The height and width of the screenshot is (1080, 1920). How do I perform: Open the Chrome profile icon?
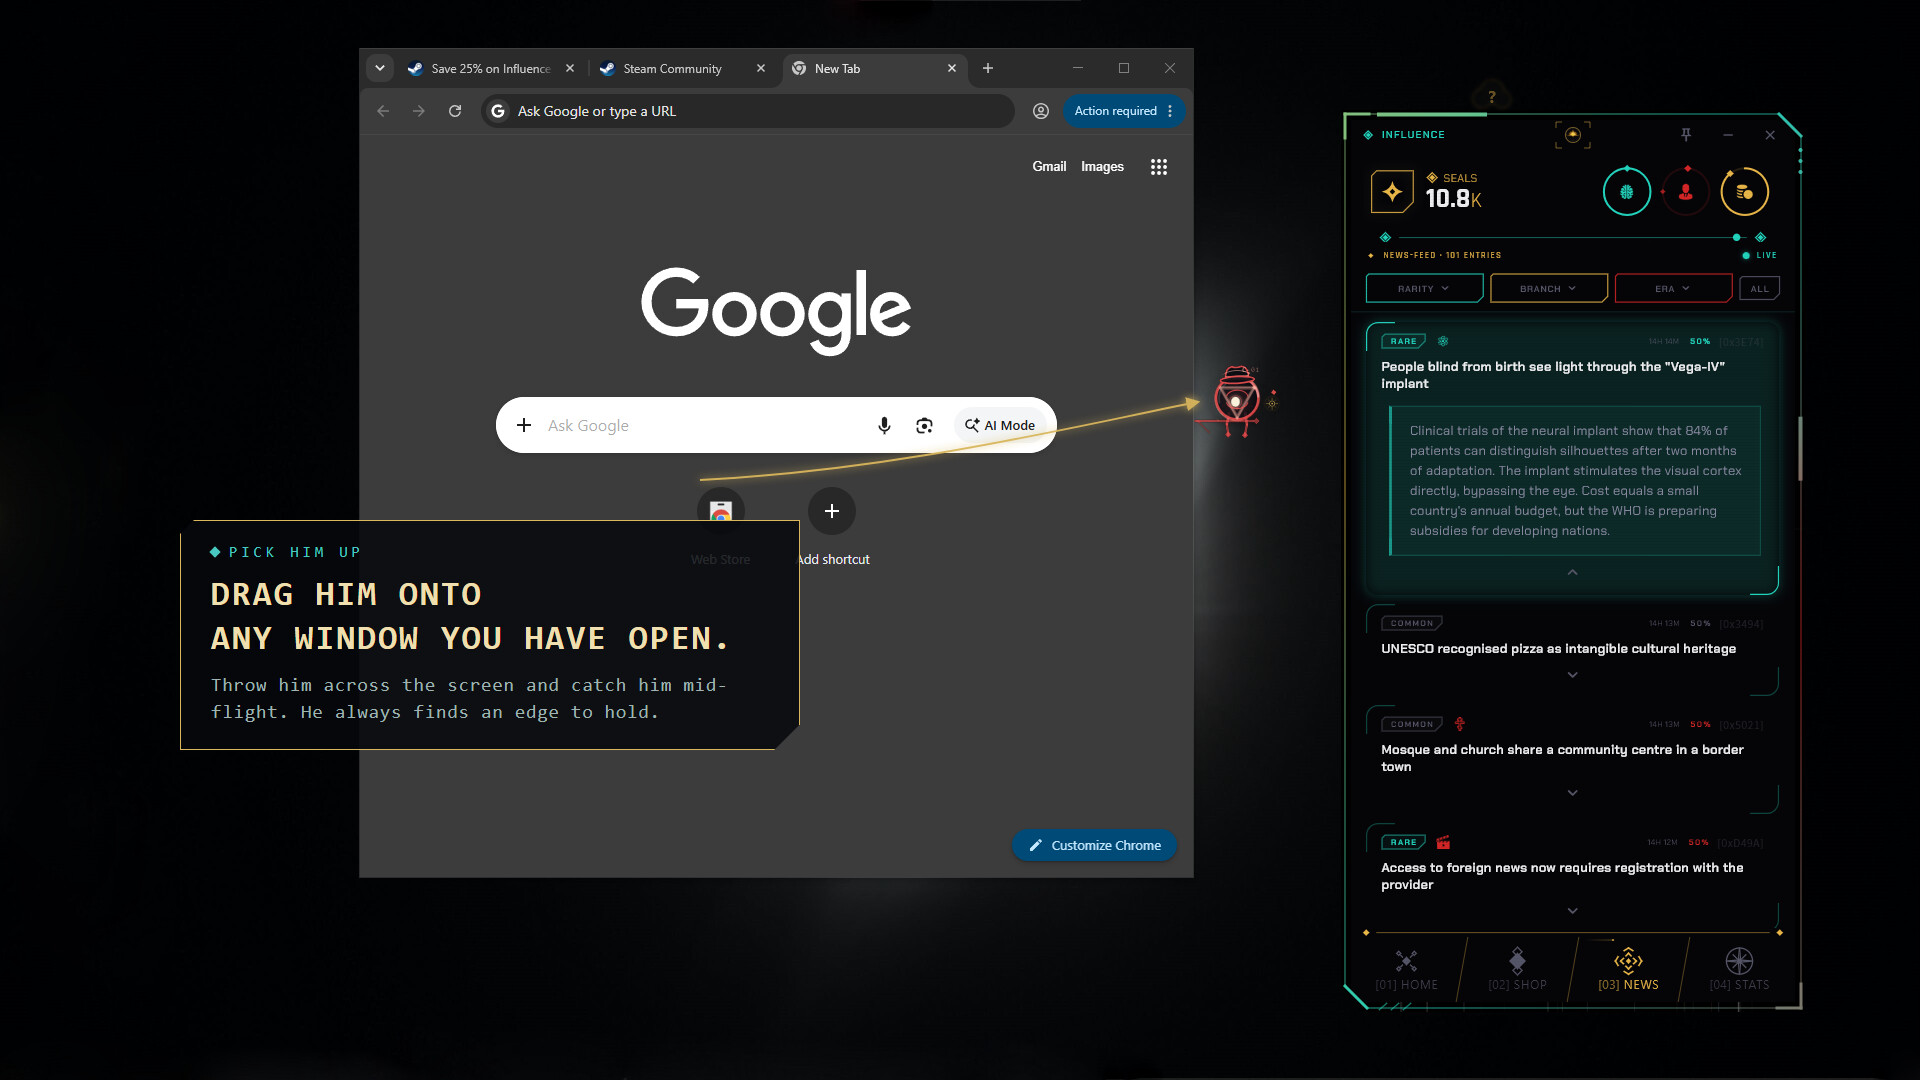click(x=1040, y=111)
